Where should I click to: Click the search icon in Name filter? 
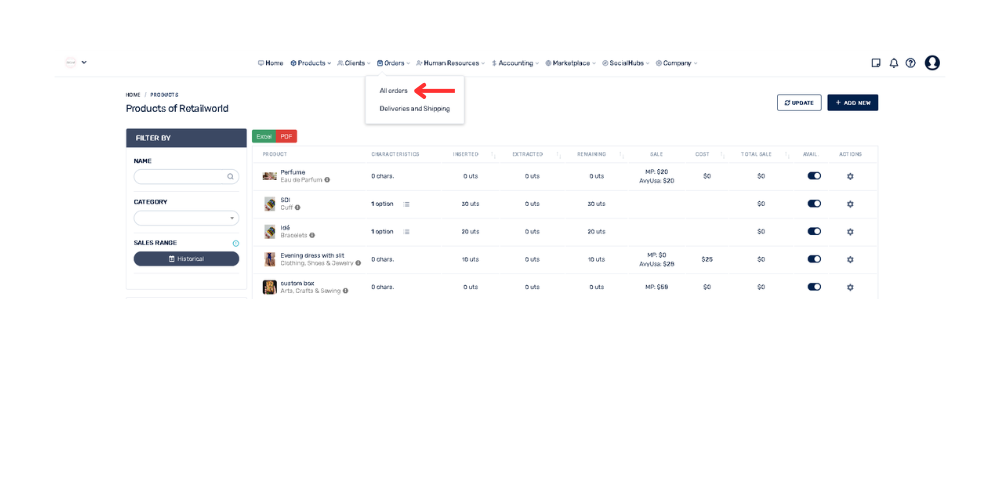pos(230,177)
